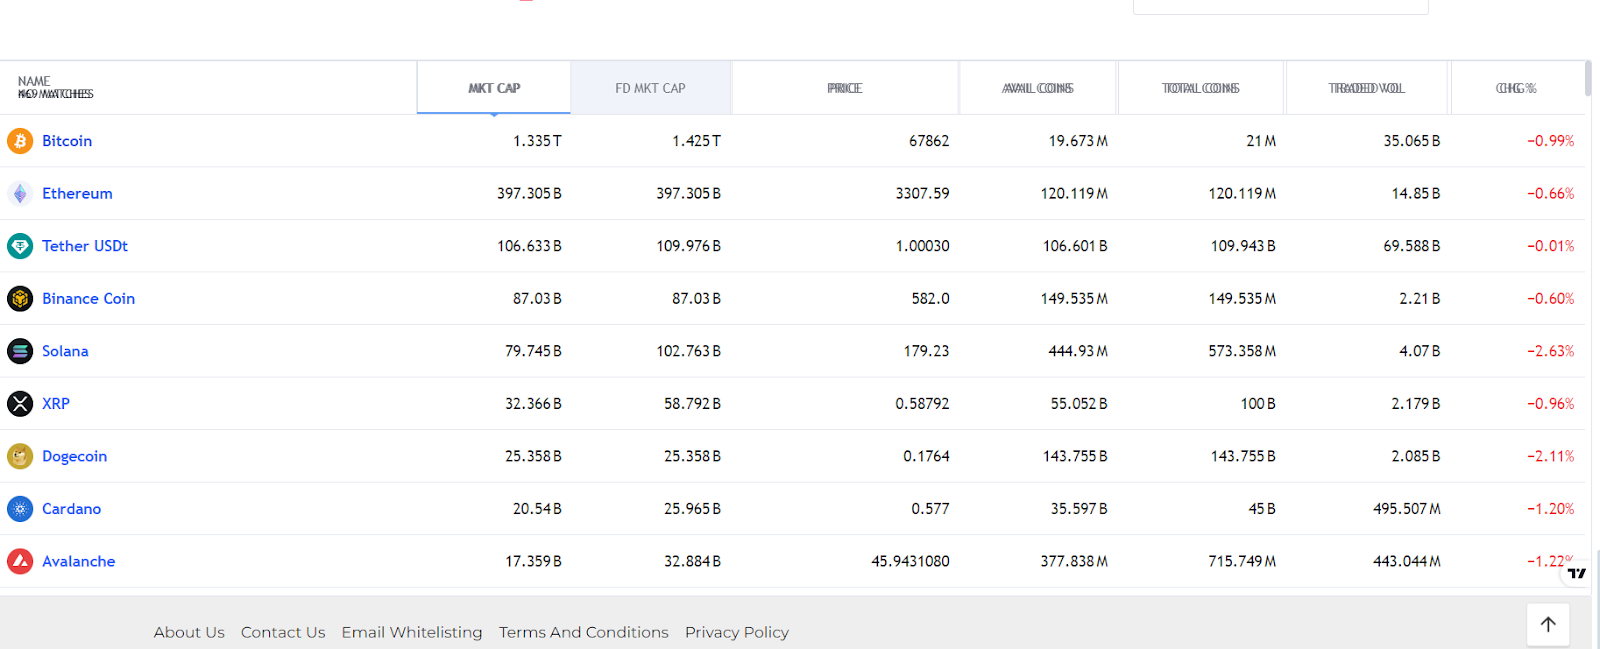The width and height of the screenshot is (1600, 649).
Task: Click XRP FD market cap 58.792 B
Action: [692, 404]
